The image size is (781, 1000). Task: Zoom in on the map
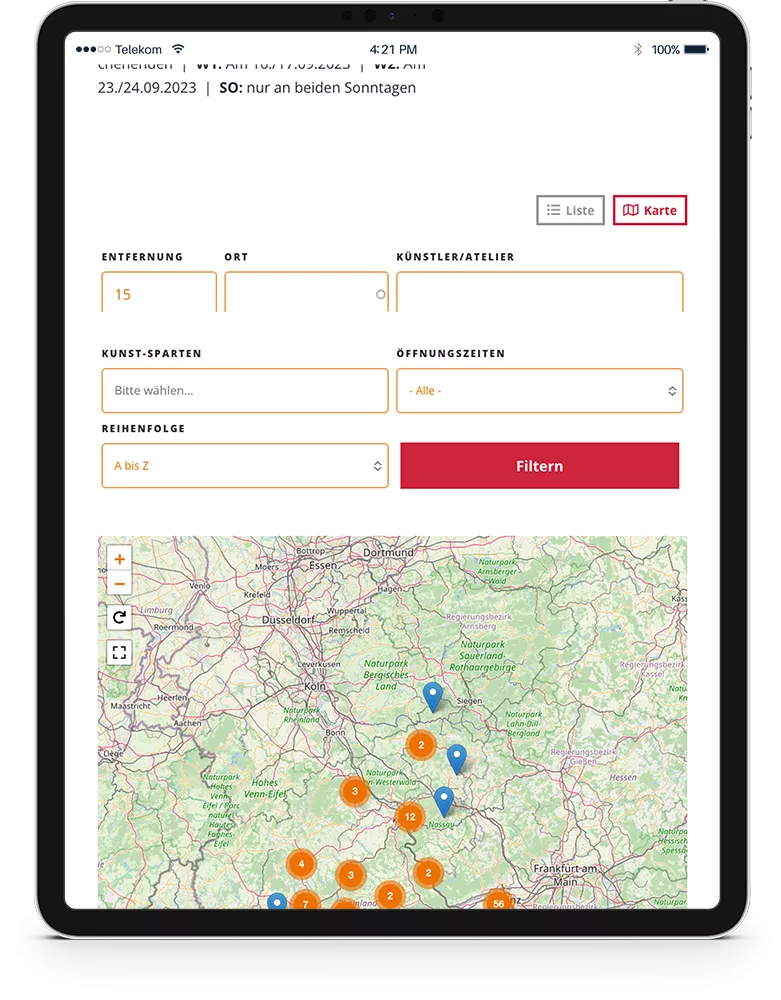(x=120, y=560)
